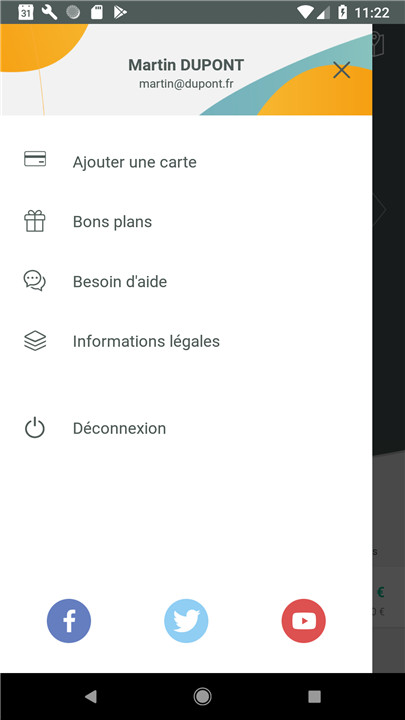This screenshot has height=720, width=405.
Task: Tap the Martin DUPONT profile name
Action: [186, 65]
